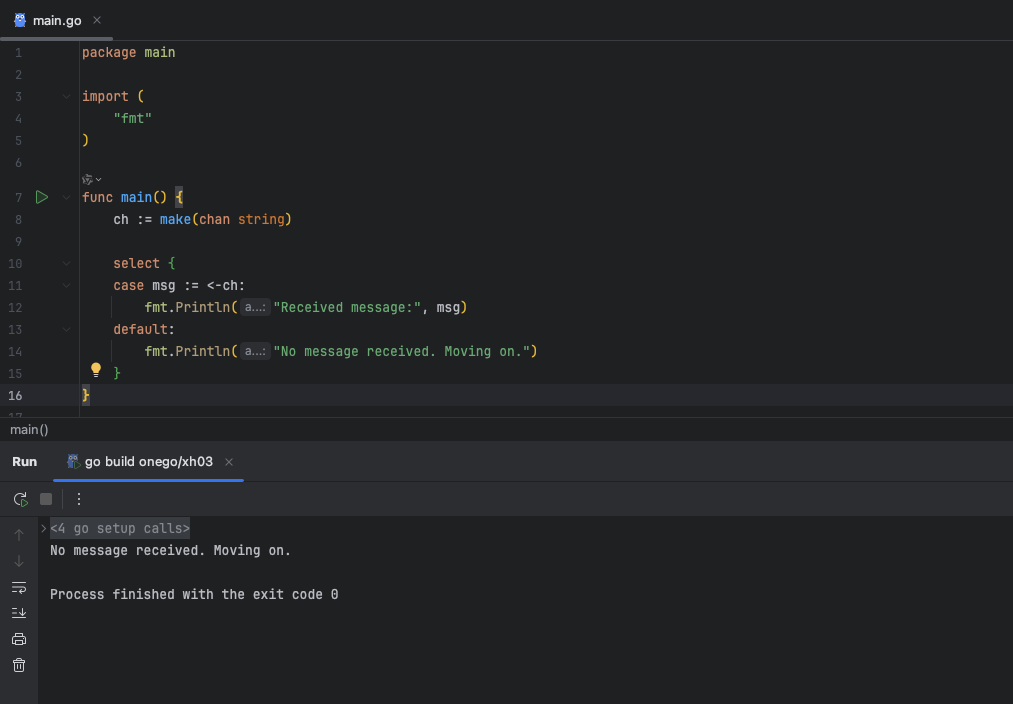This screenshot has width=1013, height=704.
Task: Click the closing brace on line 16
Action: [86, 395]
